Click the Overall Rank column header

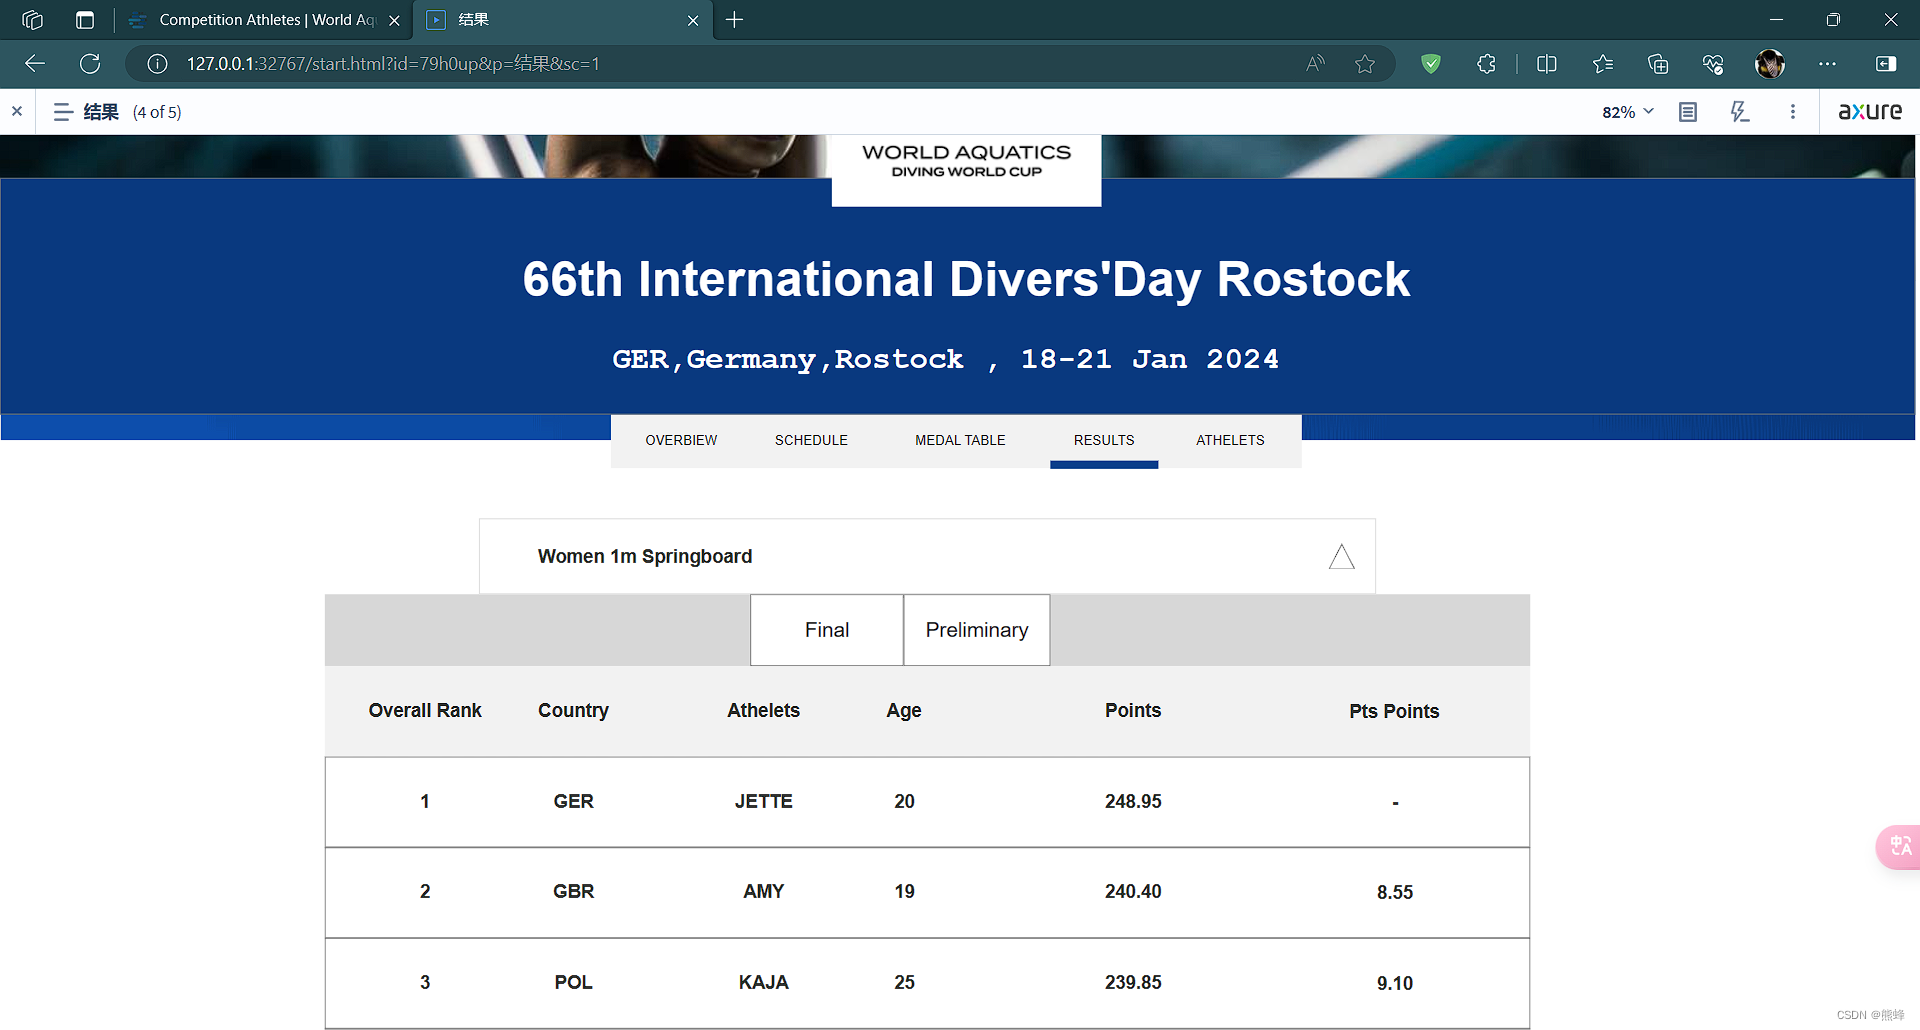click(425, 710)
